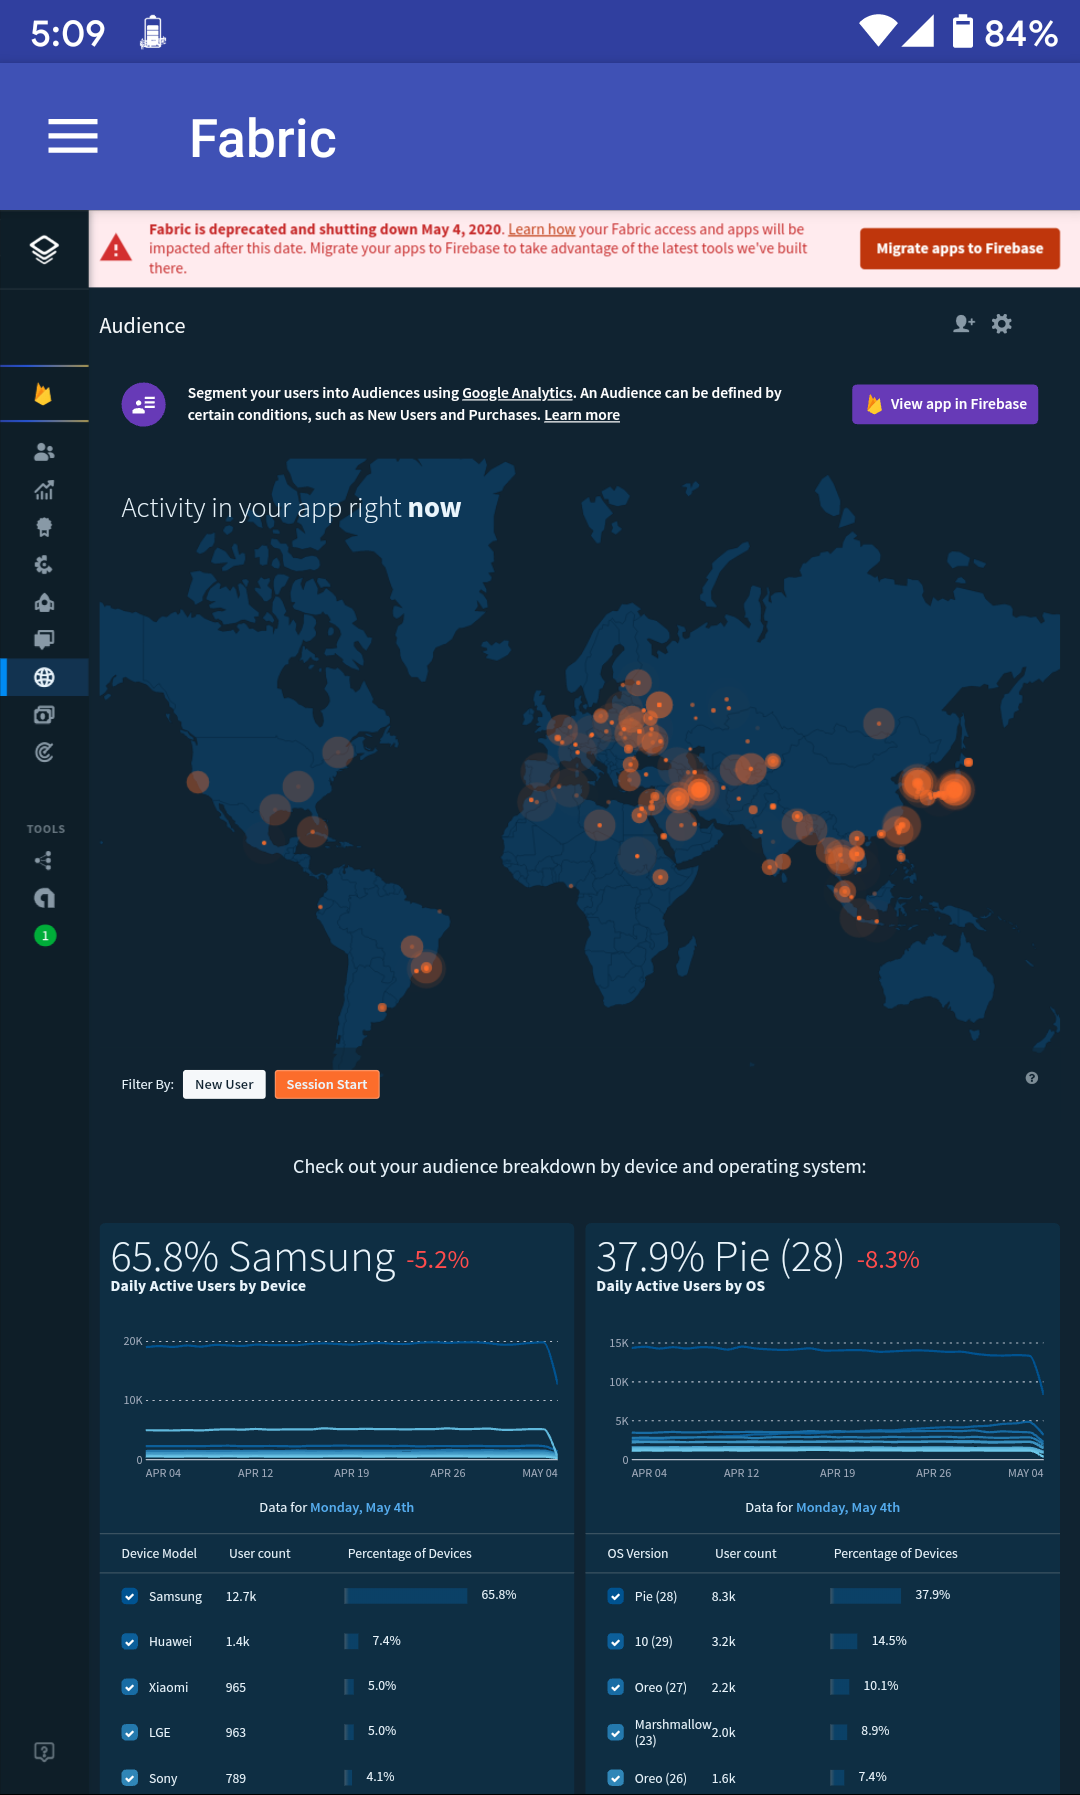Click the map help question mark
Image resolution: width=1080 pixels, height=1795 pixels.
tap(1032, 1078)
